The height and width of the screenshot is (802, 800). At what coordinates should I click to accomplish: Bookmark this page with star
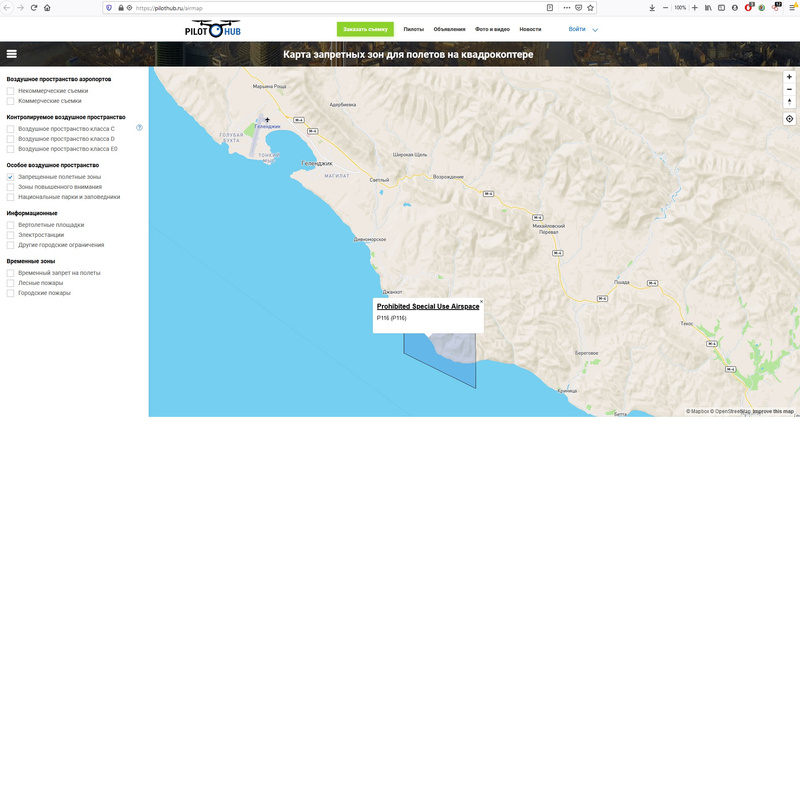[x=590, y=8]
